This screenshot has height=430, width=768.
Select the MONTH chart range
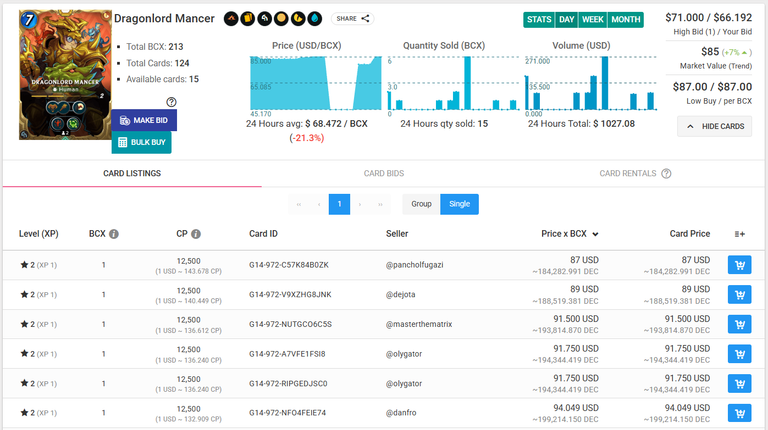pyautogui.click(x=625, y=20)
